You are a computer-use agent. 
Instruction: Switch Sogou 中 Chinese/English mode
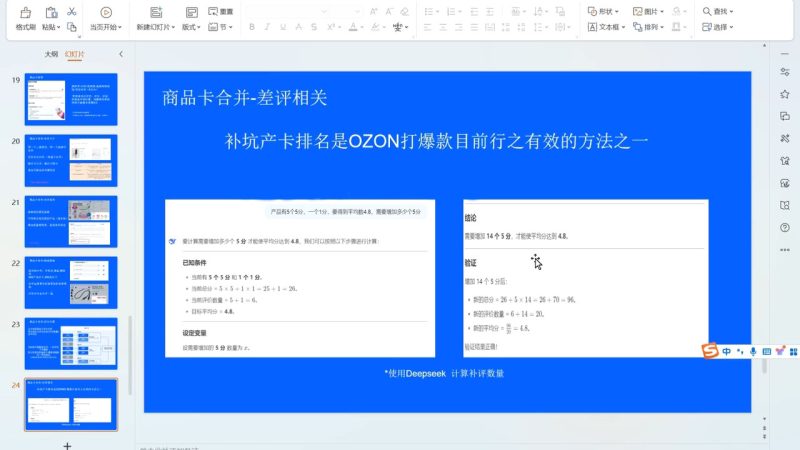(x=727, y=352)
